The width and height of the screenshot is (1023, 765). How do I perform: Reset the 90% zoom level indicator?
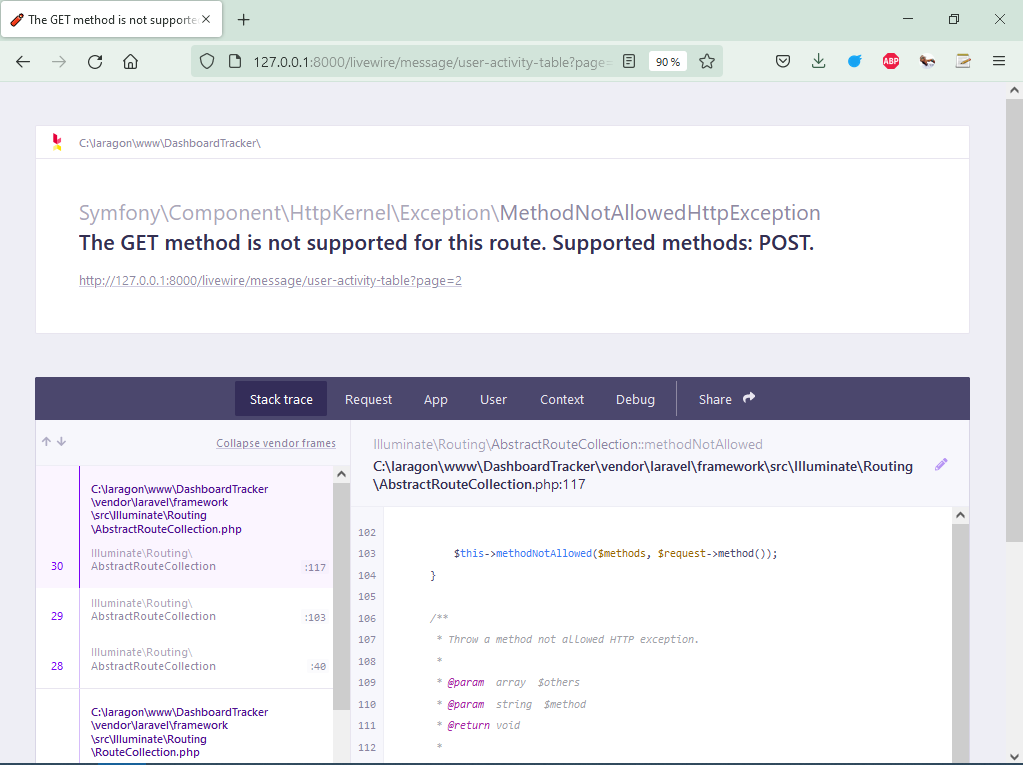pyautogui.click(x=666, y=62)
